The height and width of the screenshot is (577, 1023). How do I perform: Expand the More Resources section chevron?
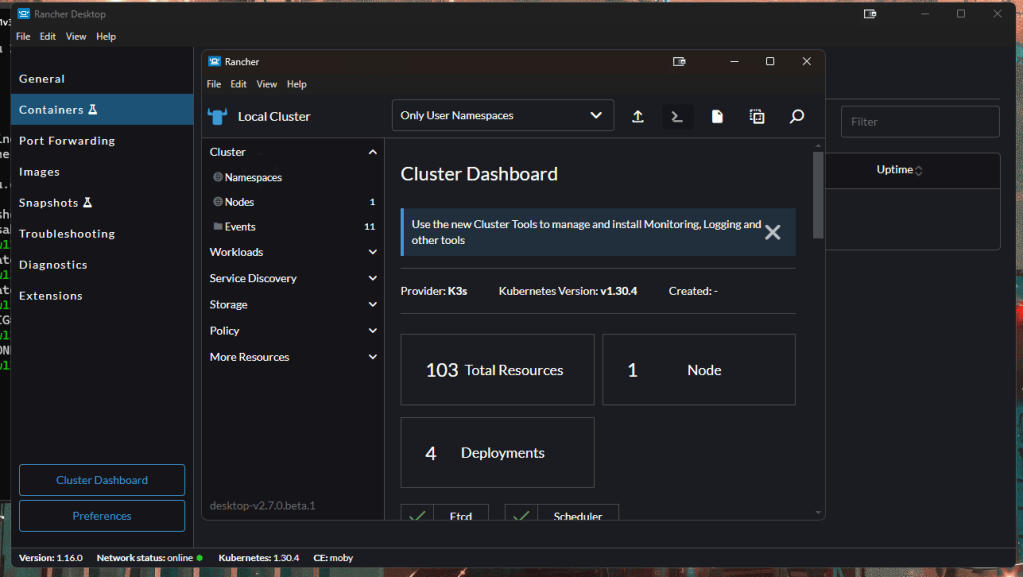(x=373, y=357)
